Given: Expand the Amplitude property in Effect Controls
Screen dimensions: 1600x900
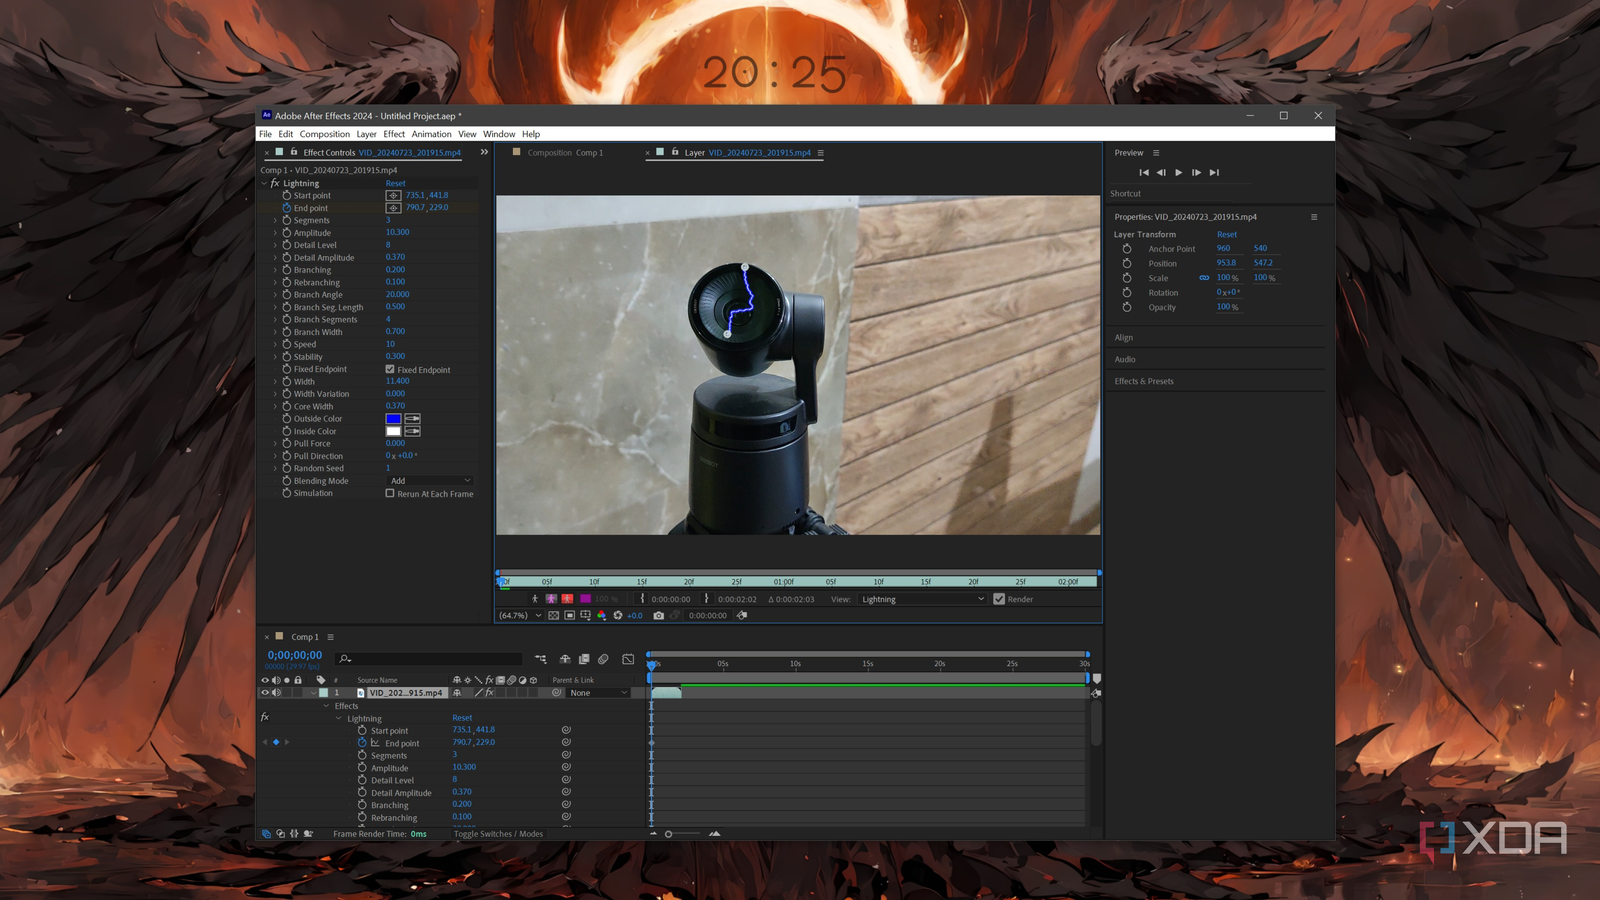Looking at the screenshot, I should 276,233.
